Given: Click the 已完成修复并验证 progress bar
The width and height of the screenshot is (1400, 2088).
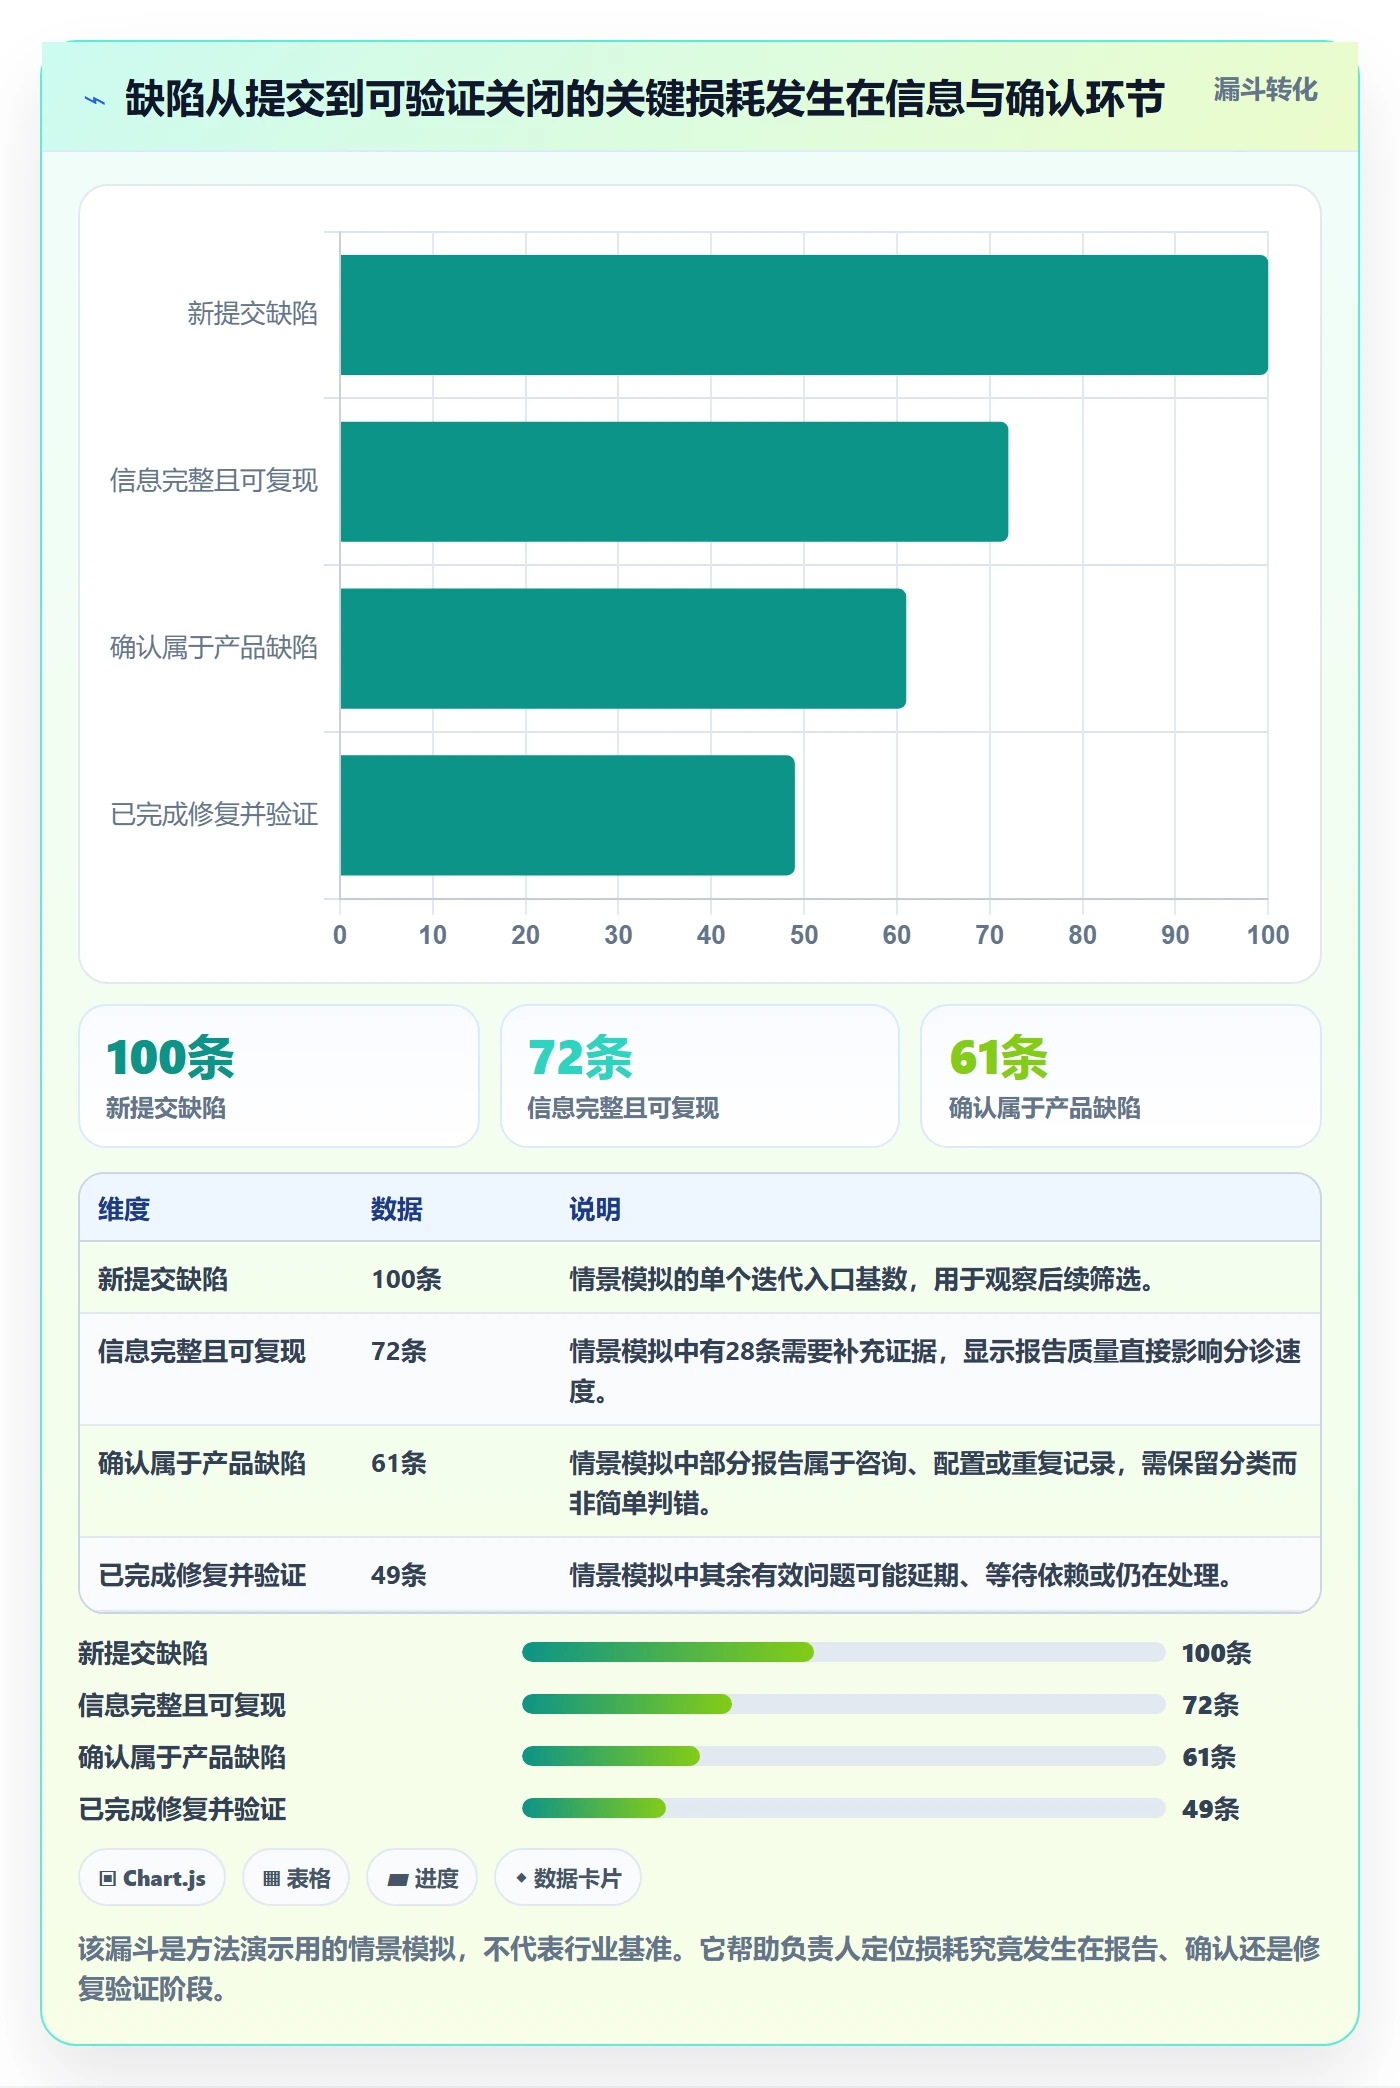Looking at the screenshot, I should (843, 1808).
